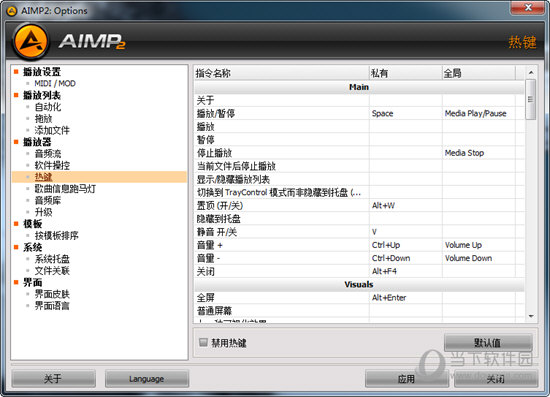Select the 音量 + row
Viewport: 550px width, 397px height.
[x=359, y=245]
